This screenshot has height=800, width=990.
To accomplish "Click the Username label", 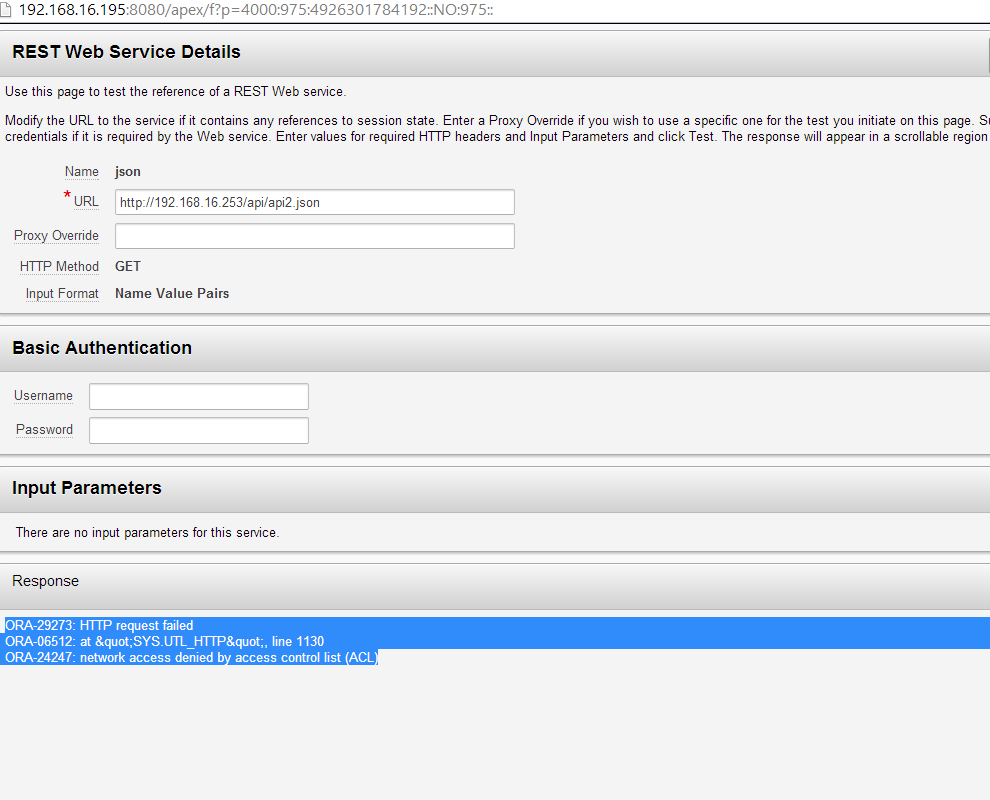I will pyautogui.click(x=43, y=396).
